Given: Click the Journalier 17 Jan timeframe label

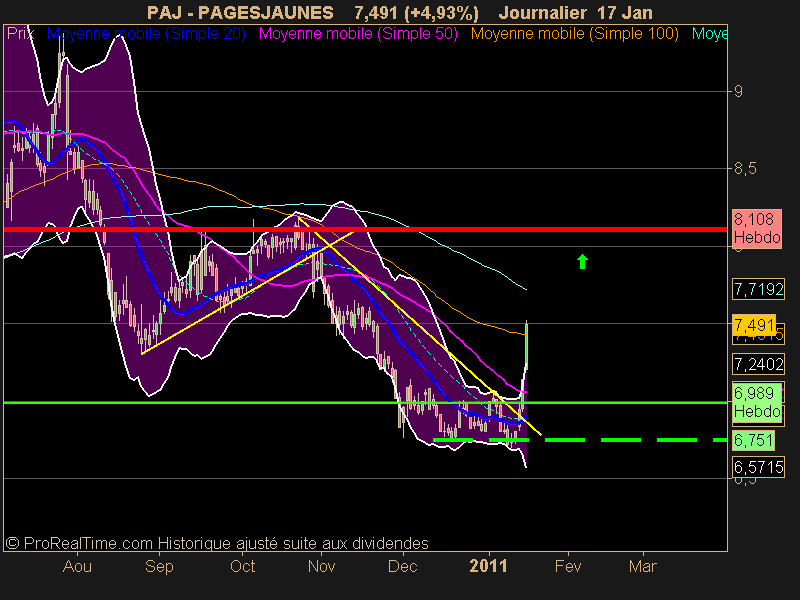Looking at the screenshot, I should [576, 12].
